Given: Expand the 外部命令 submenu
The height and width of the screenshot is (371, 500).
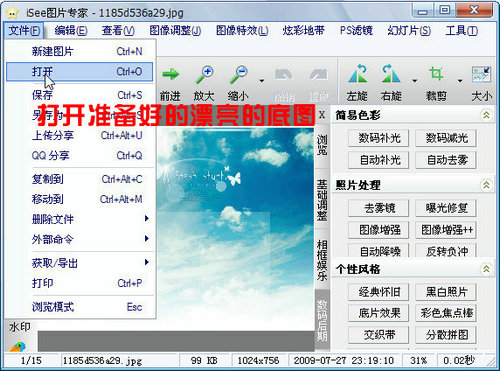Looking at the screenshot, I should [x=80, y=239].
